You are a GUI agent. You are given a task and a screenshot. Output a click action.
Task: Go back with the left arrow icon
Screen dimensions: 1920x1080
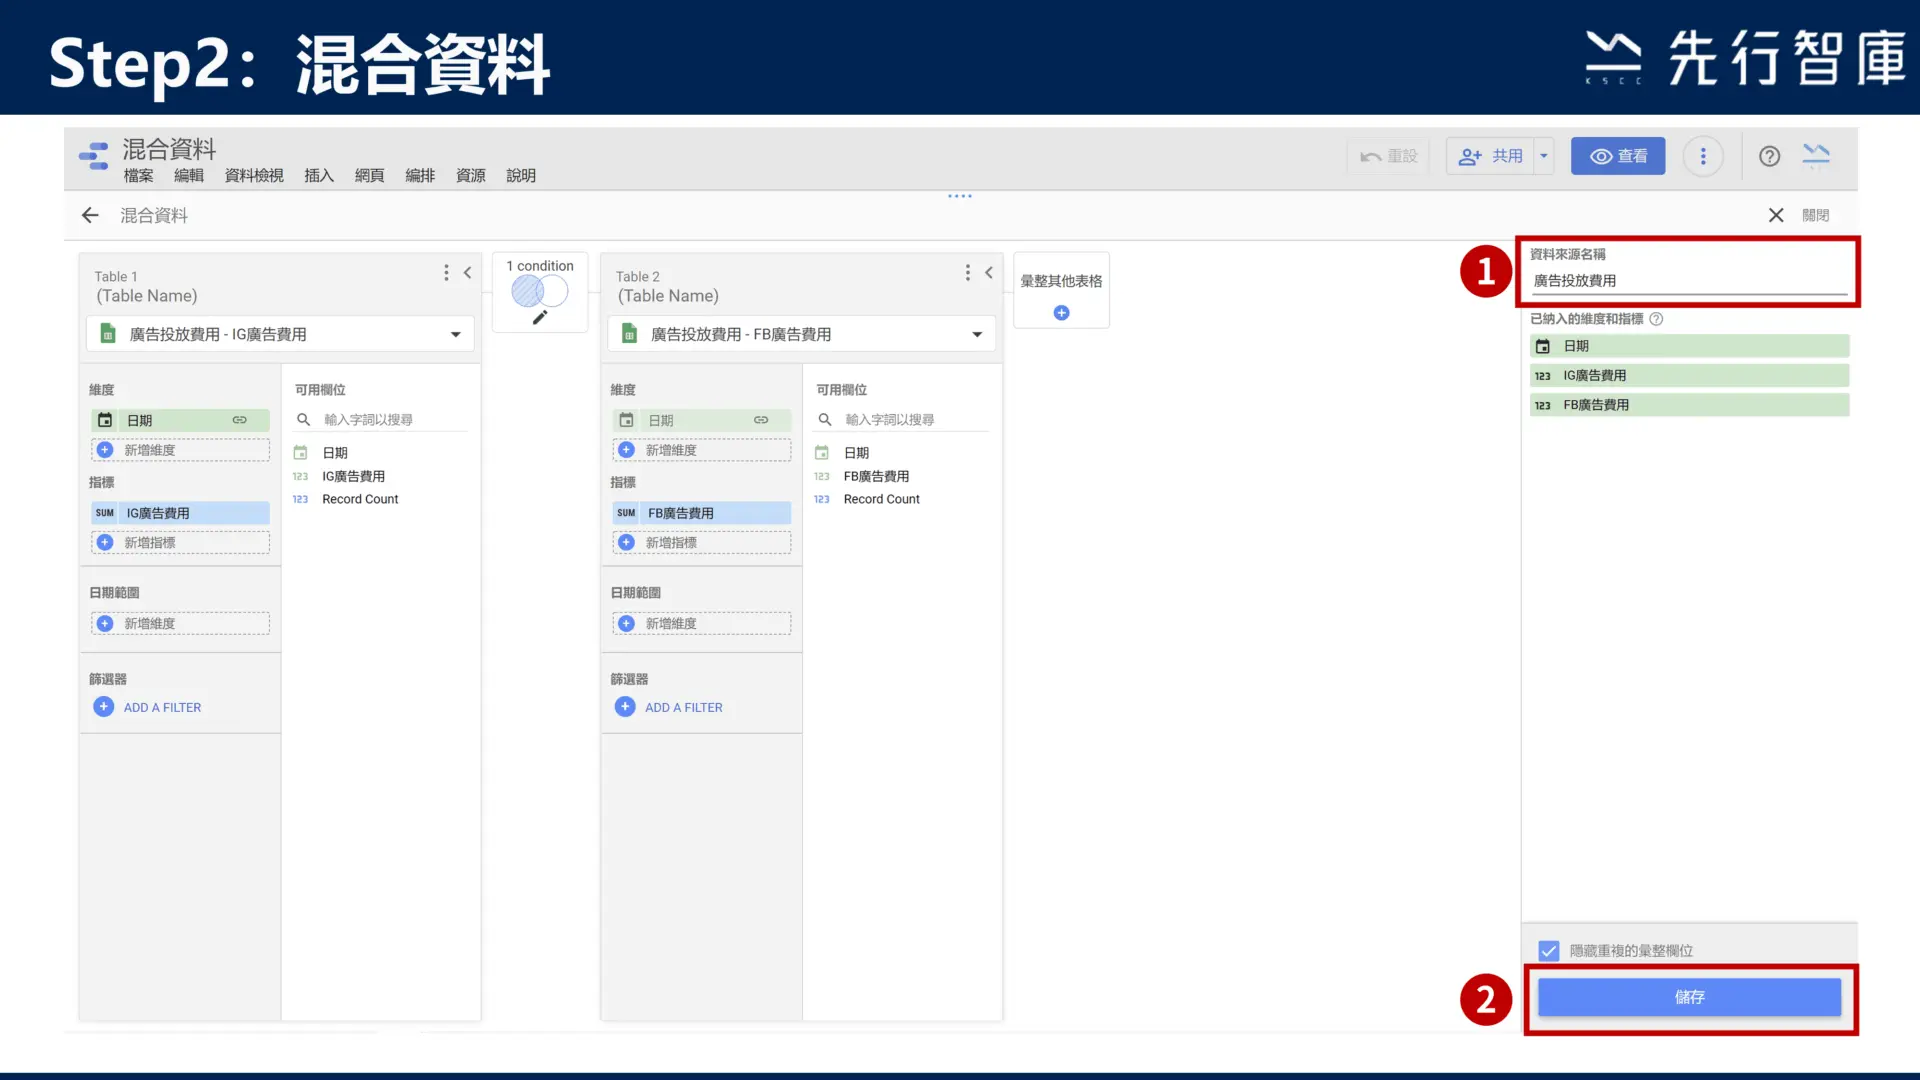90,215
